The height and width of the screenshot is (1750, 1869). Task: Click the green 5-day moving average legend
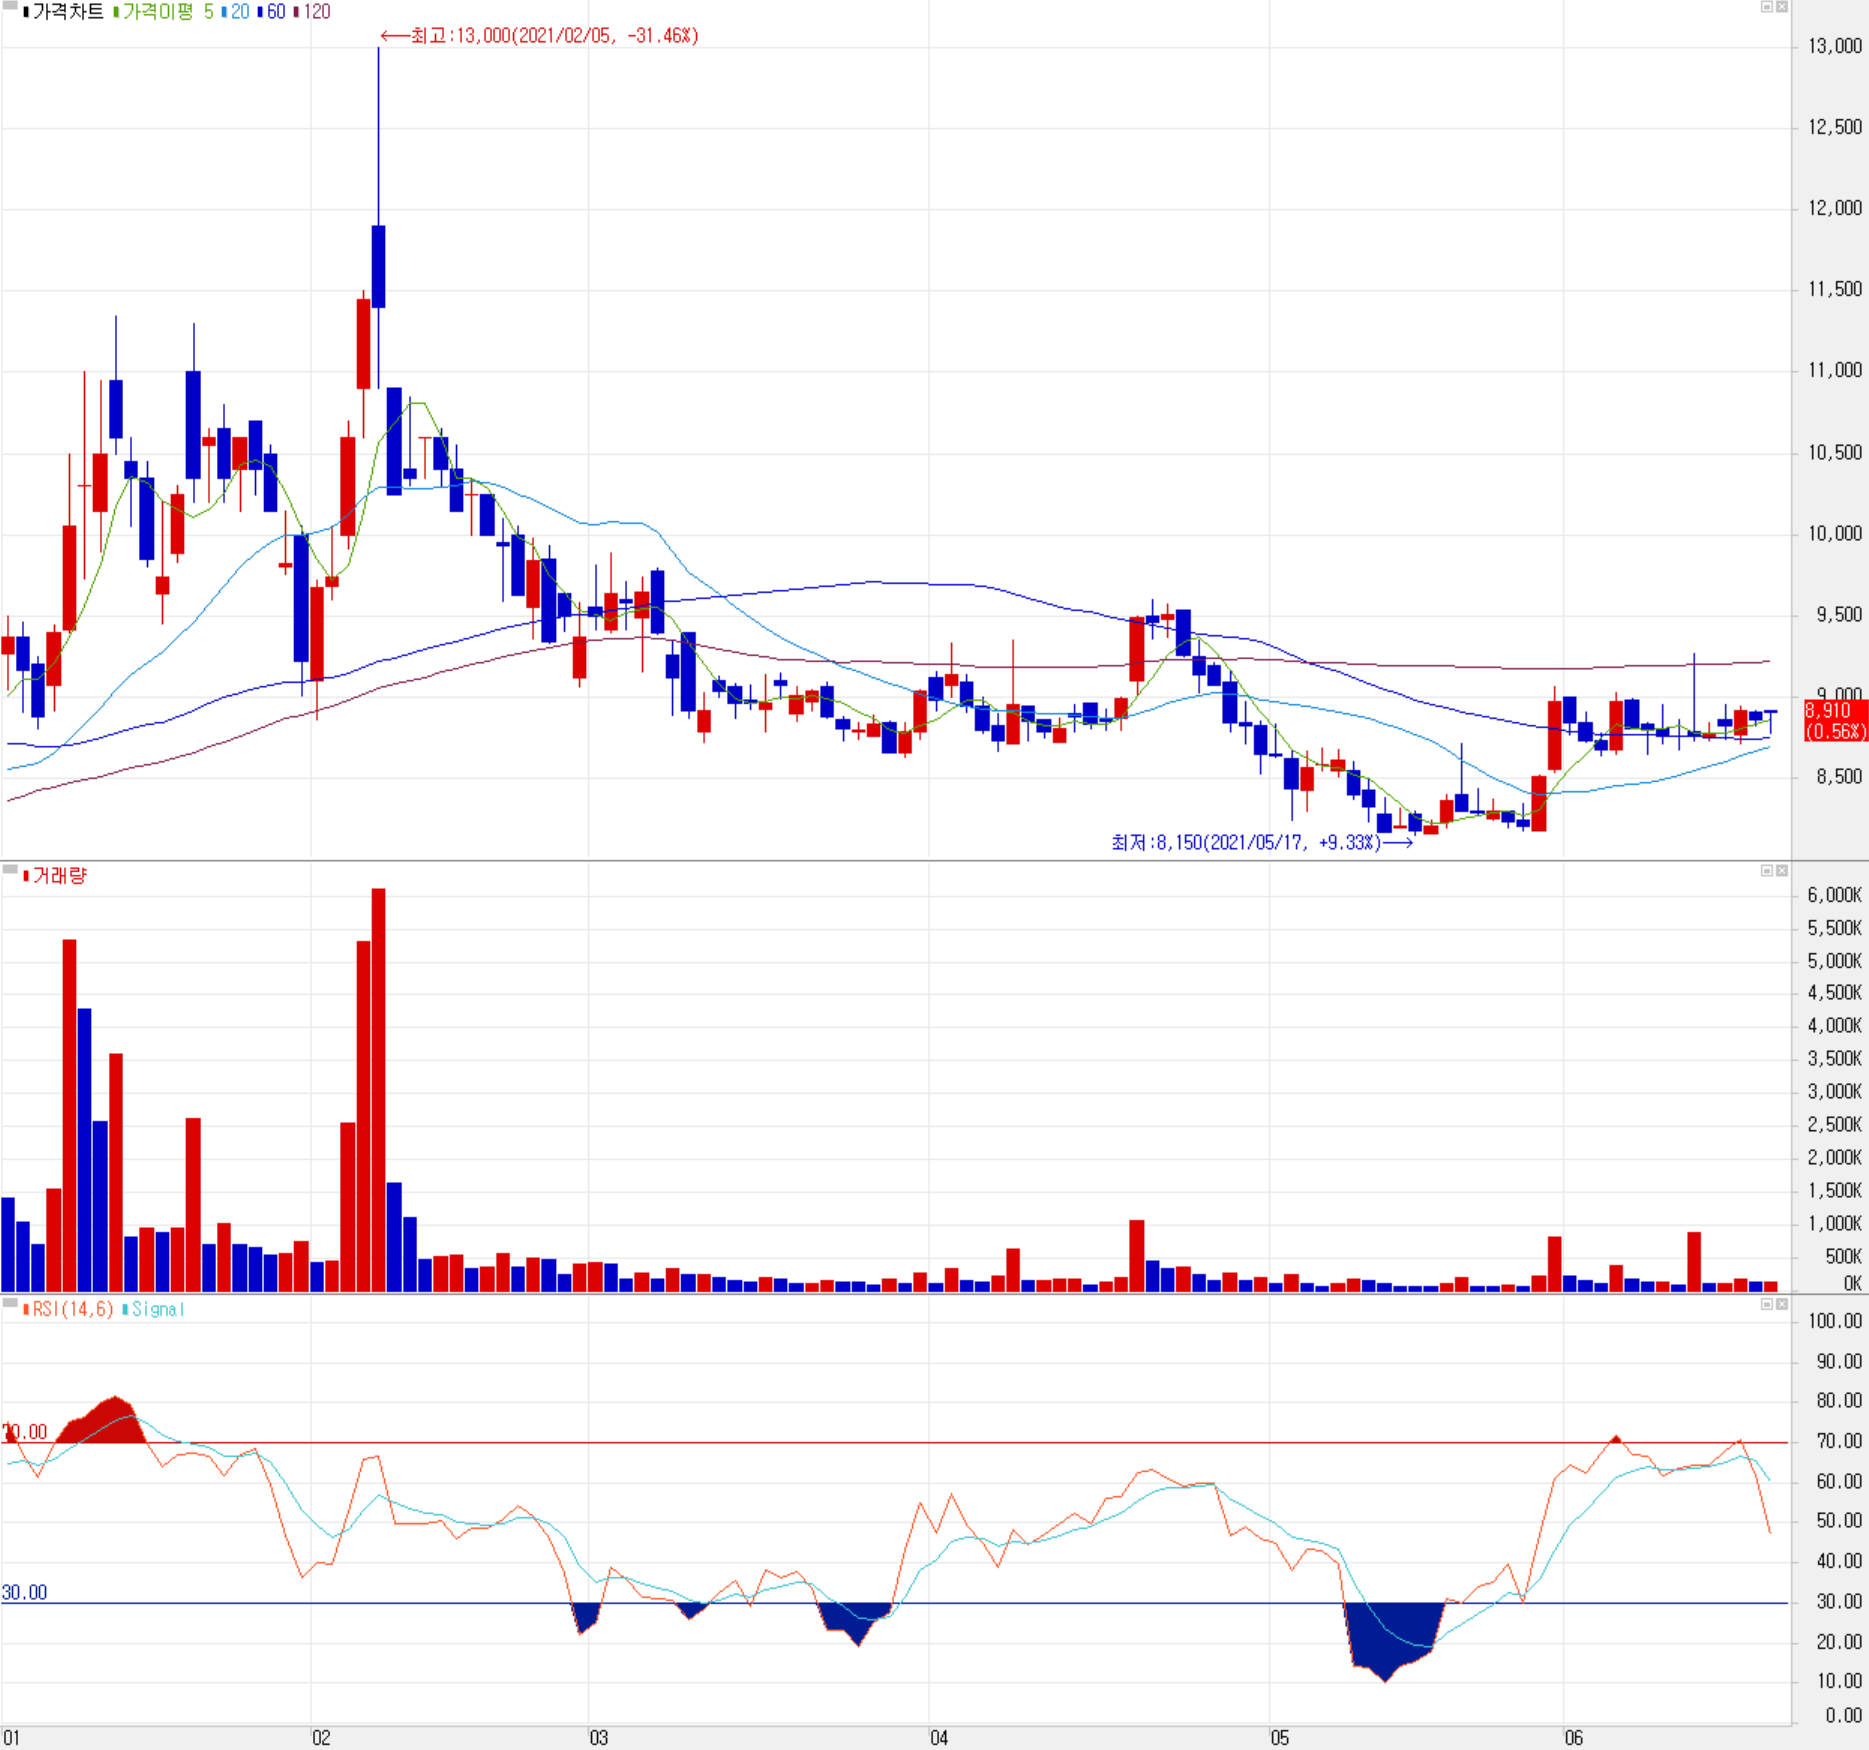pyautogui.click(x=208, y=12)
